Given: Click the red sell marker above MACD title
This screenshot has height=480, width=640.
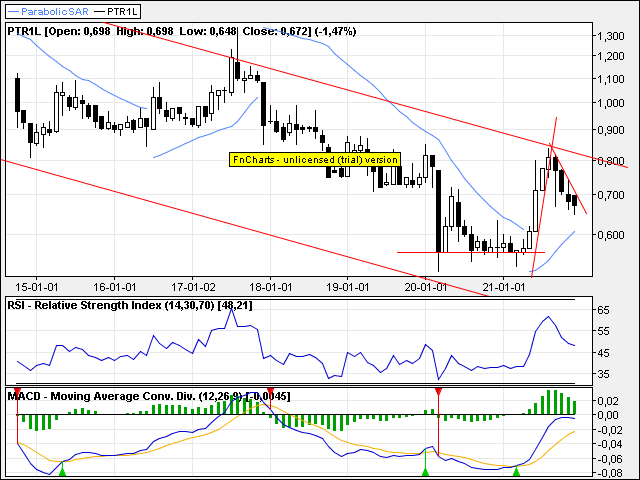Looking at the screenshot, I should pos(17,391).
